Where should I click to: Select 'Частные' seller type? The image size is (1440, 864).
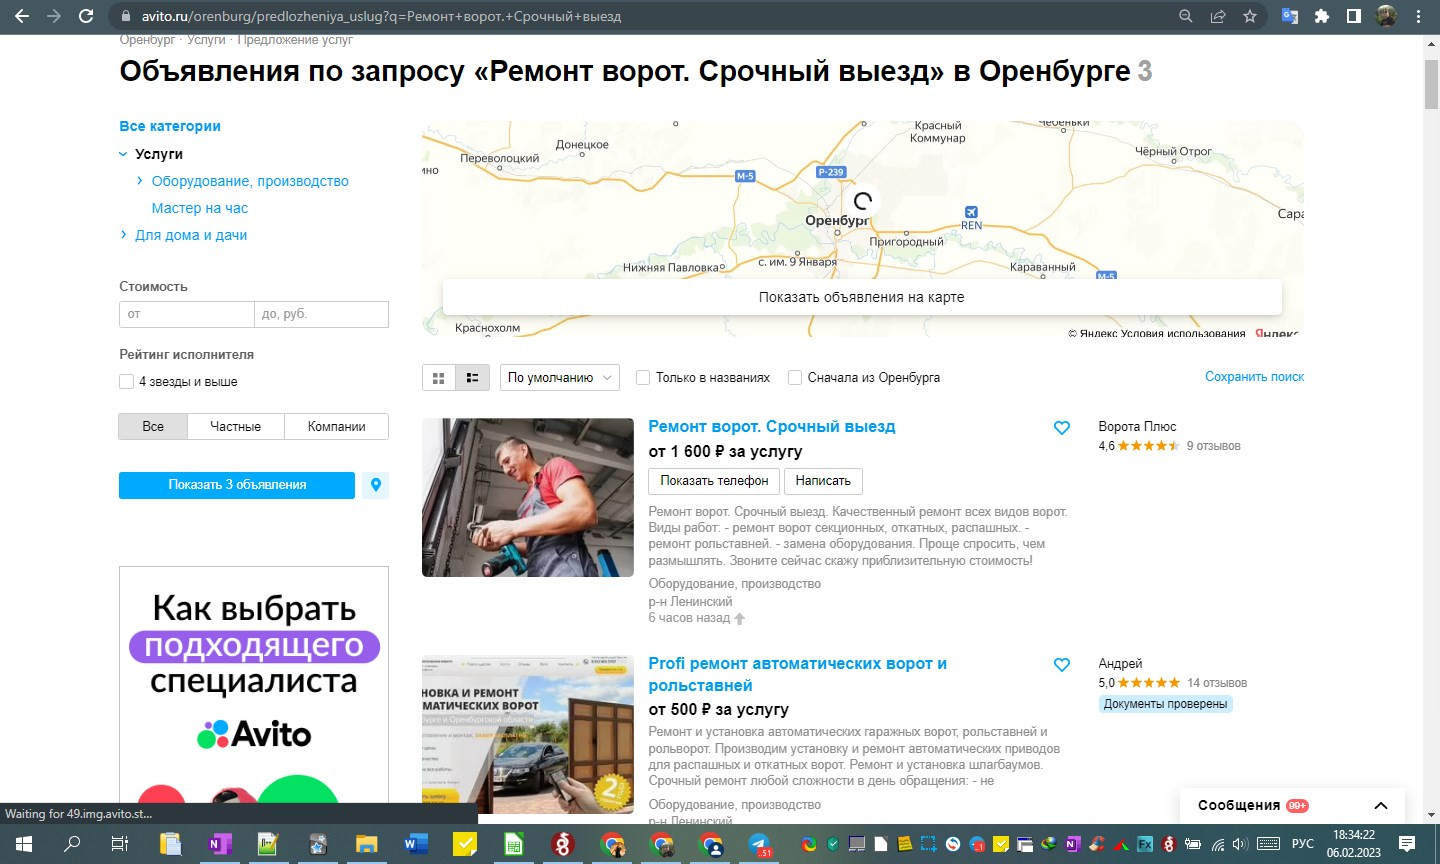click(x=235, y=427)
